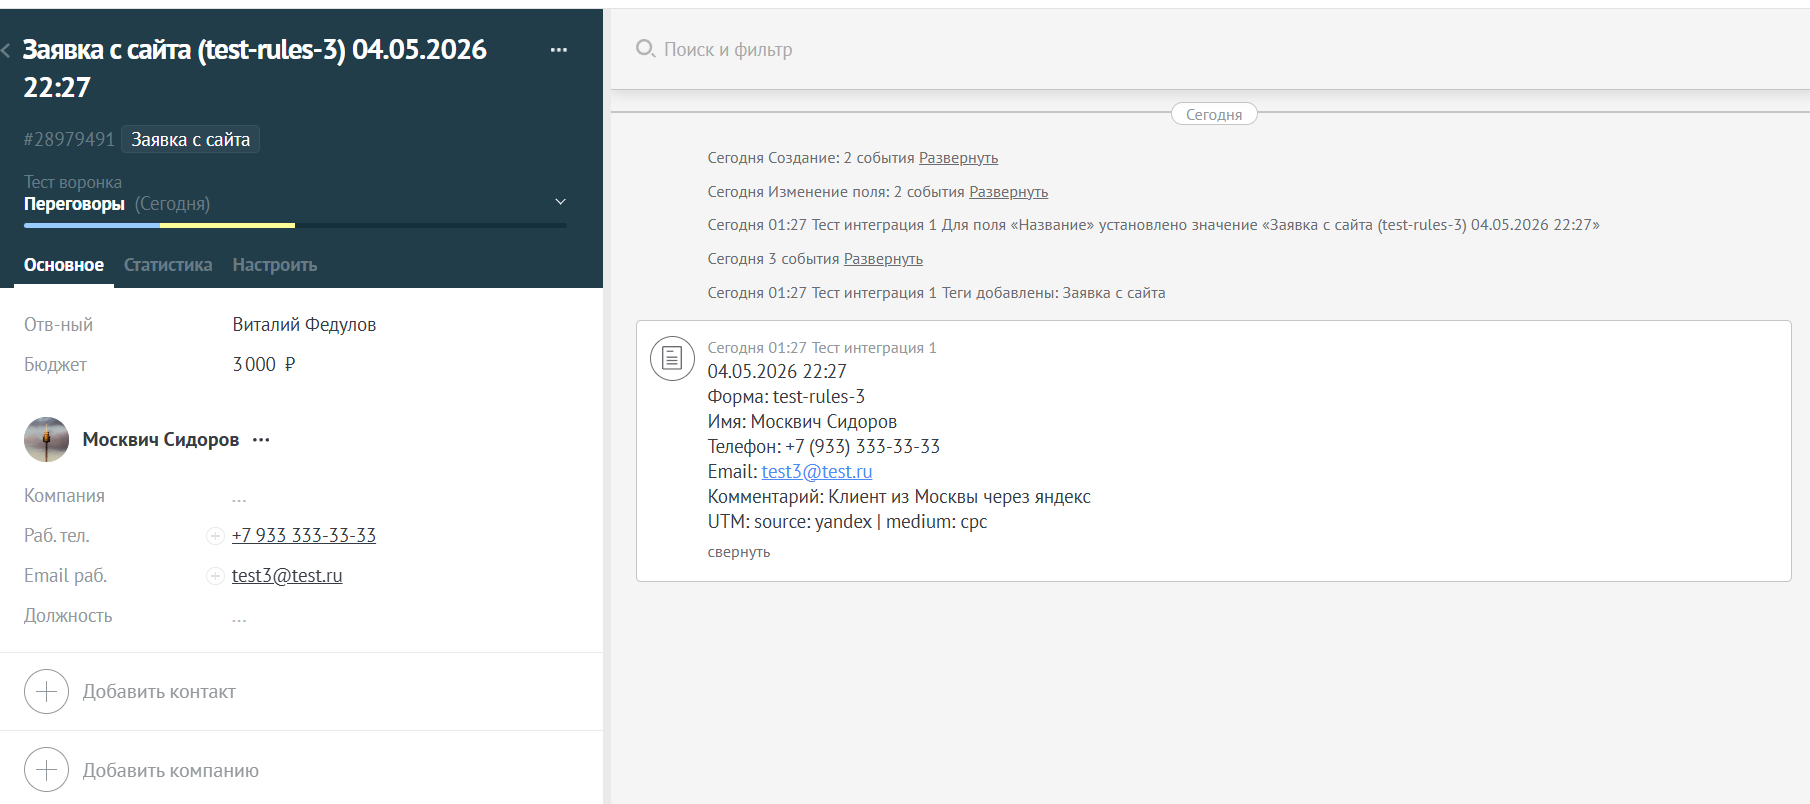Switch to the Статистика tab
Image resolution: width=1810 pixels, height=804 pixels.
point(168,265)
